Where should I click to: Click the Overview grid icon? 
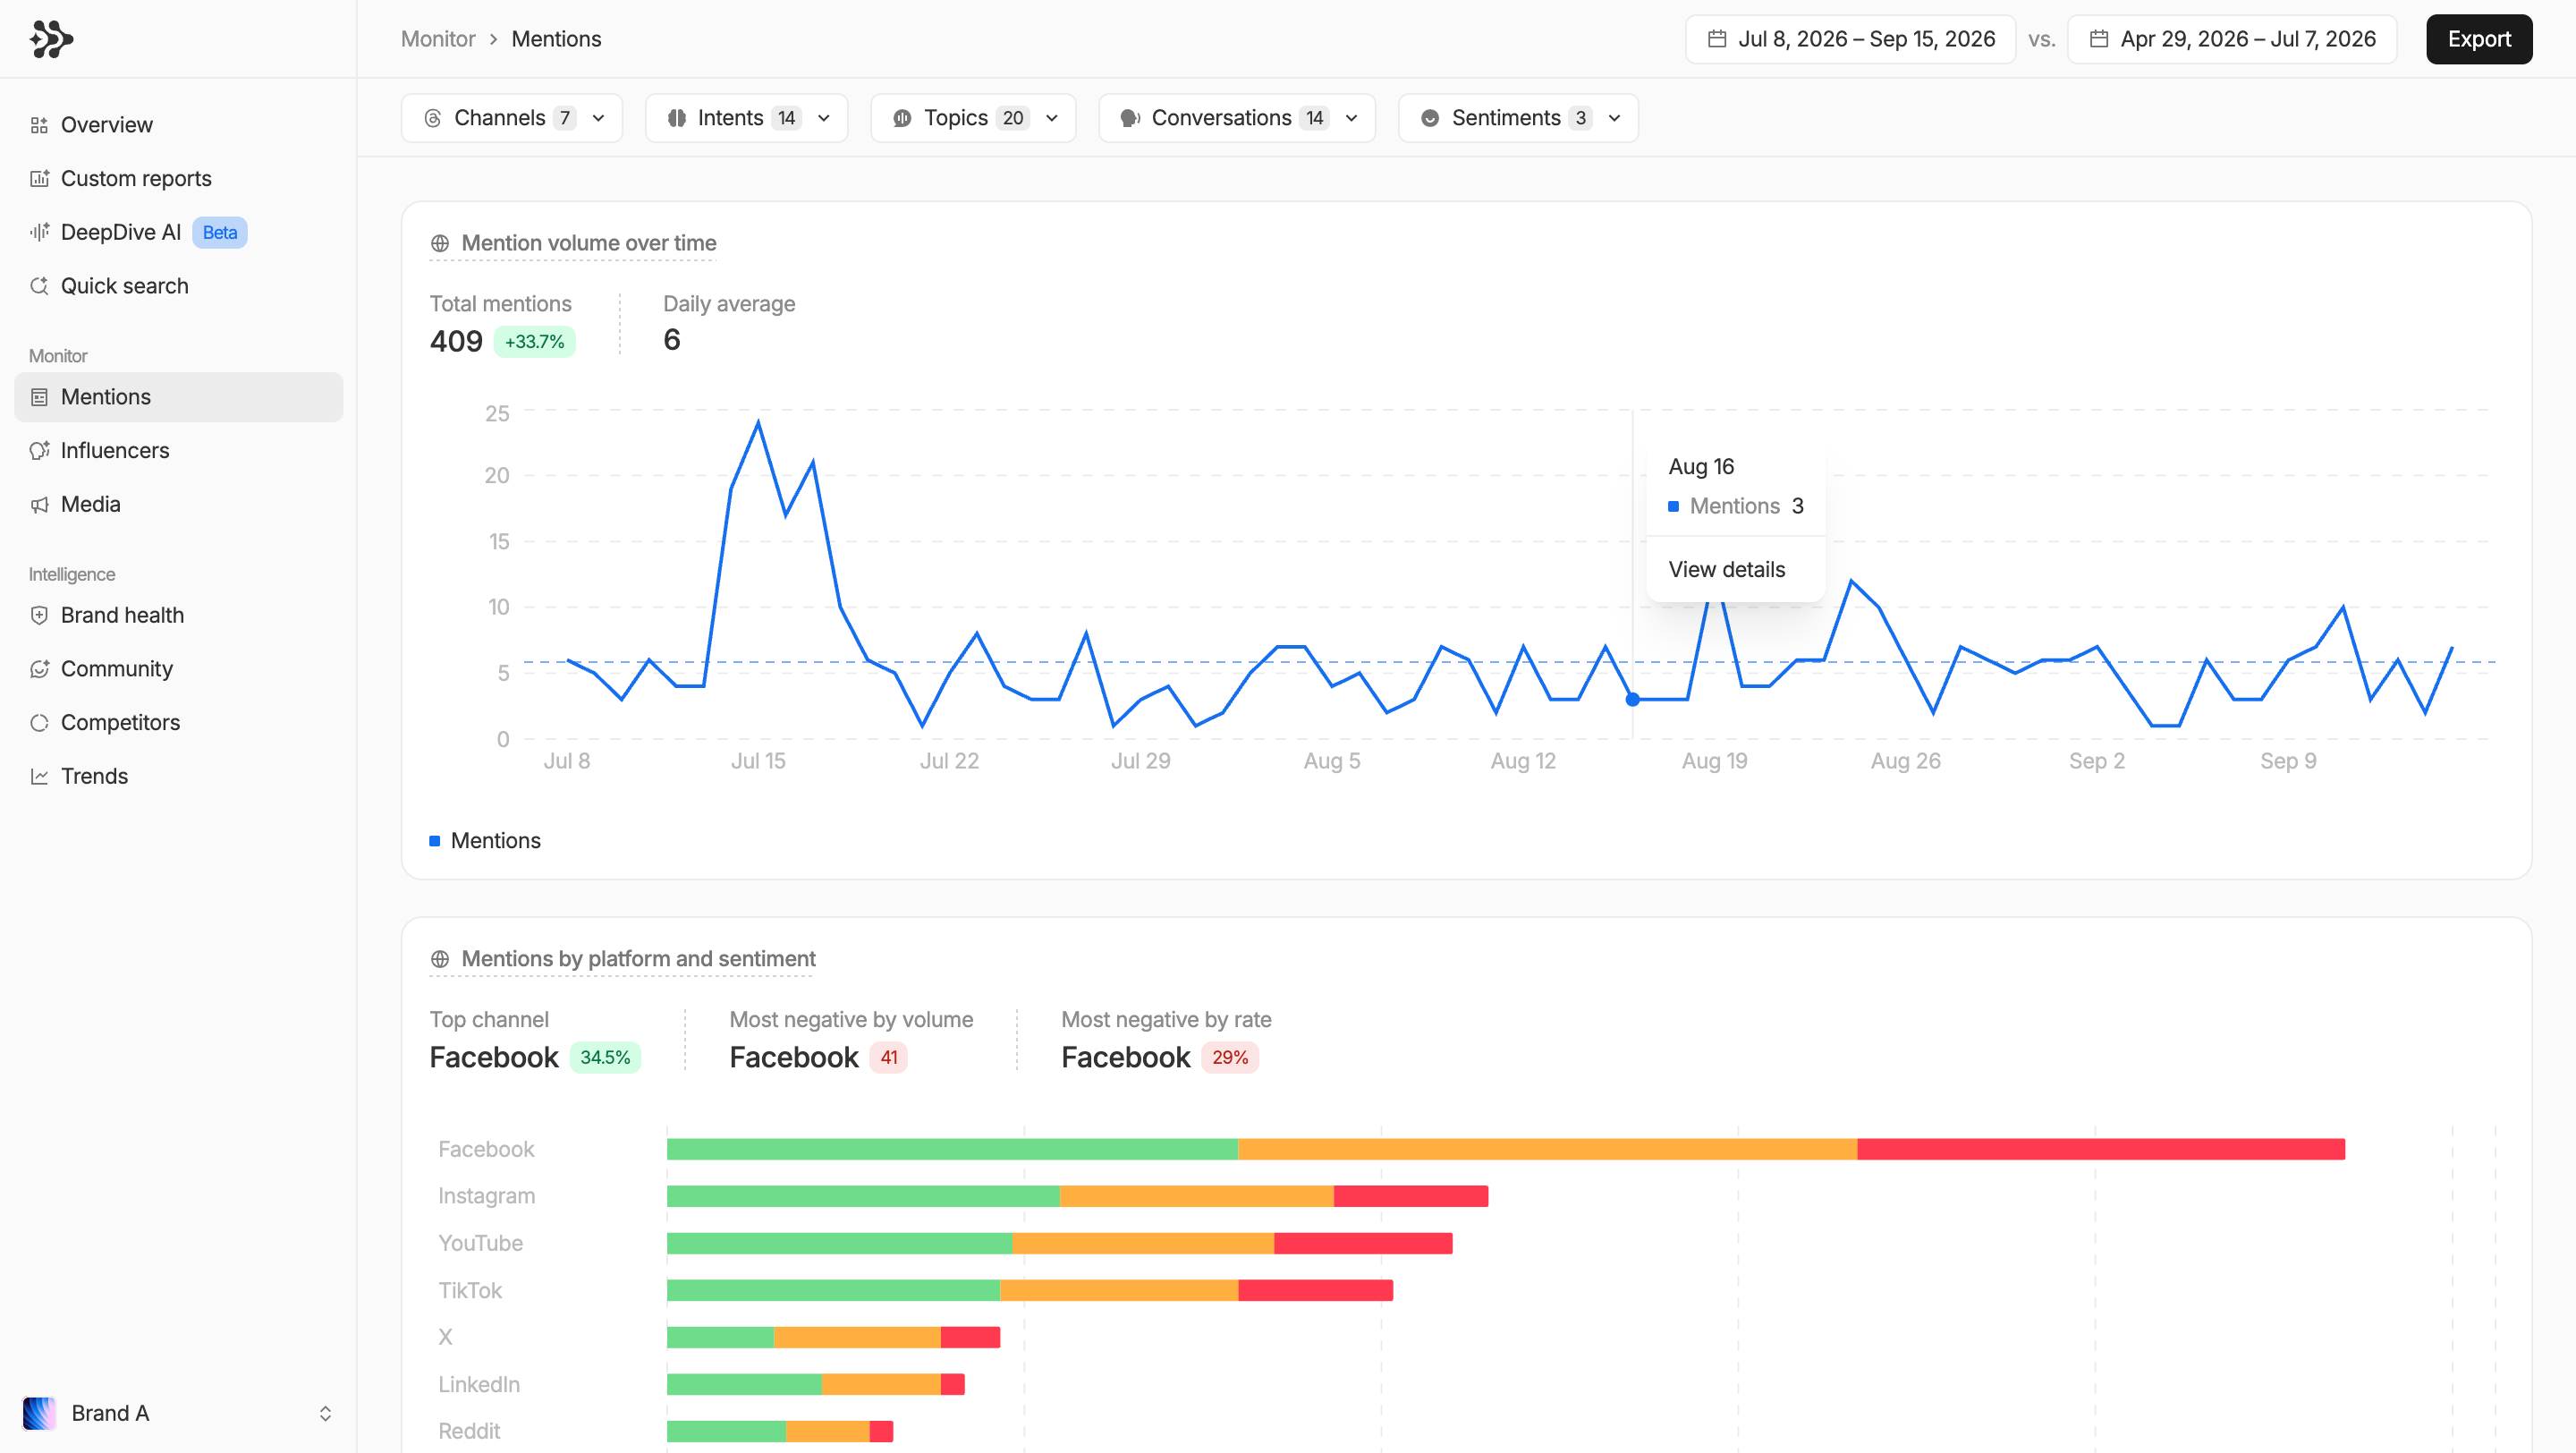coord(39,125)
